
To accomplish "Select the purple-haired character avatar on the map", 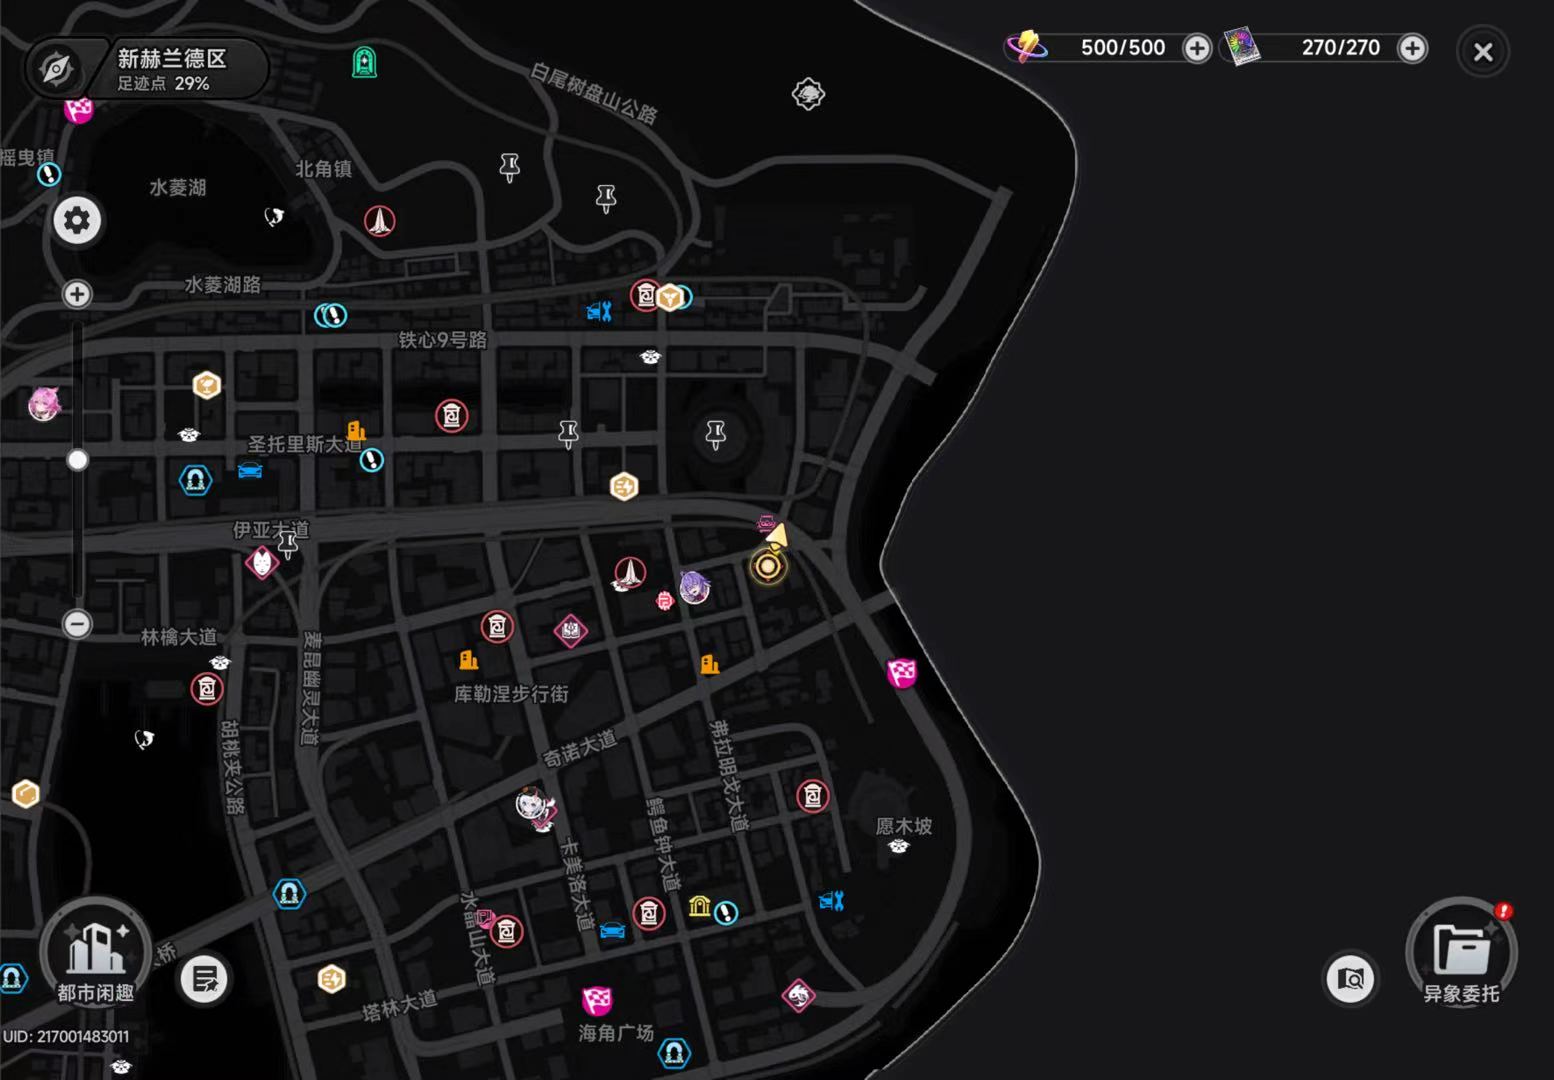I will click(695, 587).
